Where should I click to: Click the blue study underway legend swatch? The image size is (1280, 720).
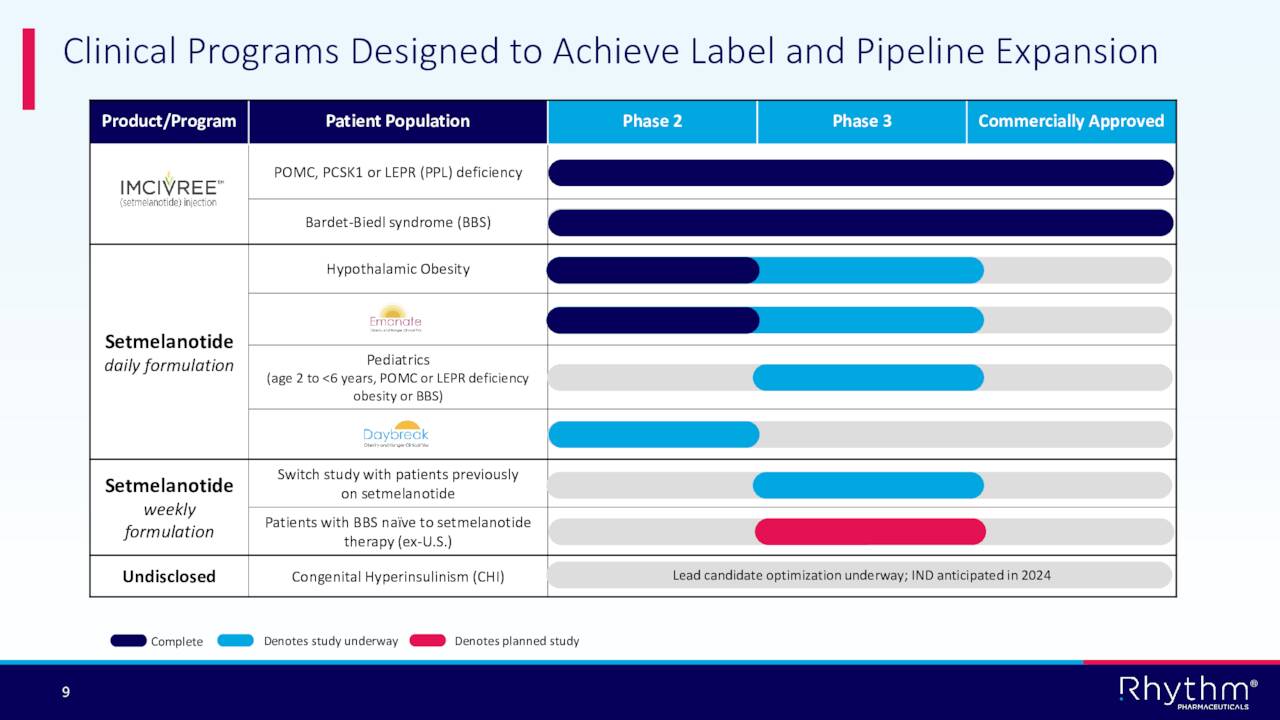coord(235,640)
